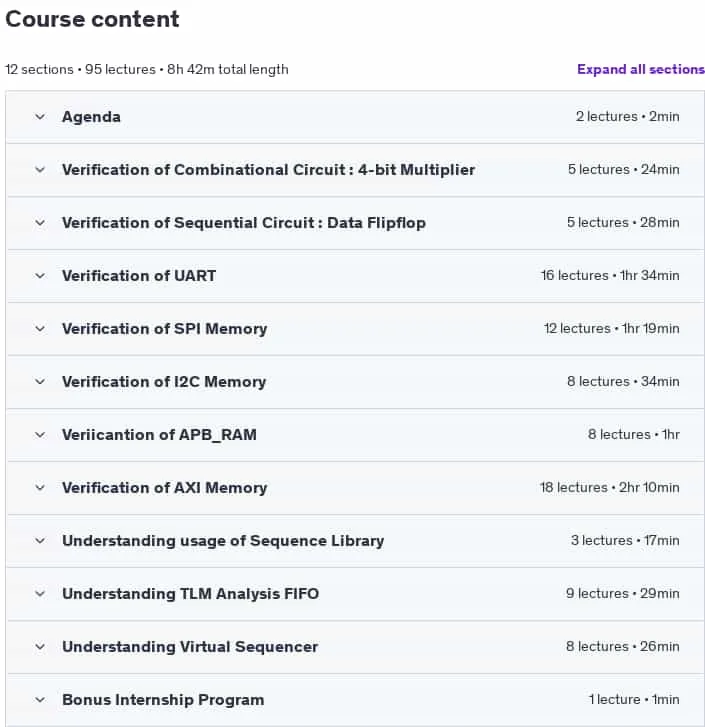Expand the APB_RAM section chevron
Screen dimensions: 705x727
(x=40, y=435)
